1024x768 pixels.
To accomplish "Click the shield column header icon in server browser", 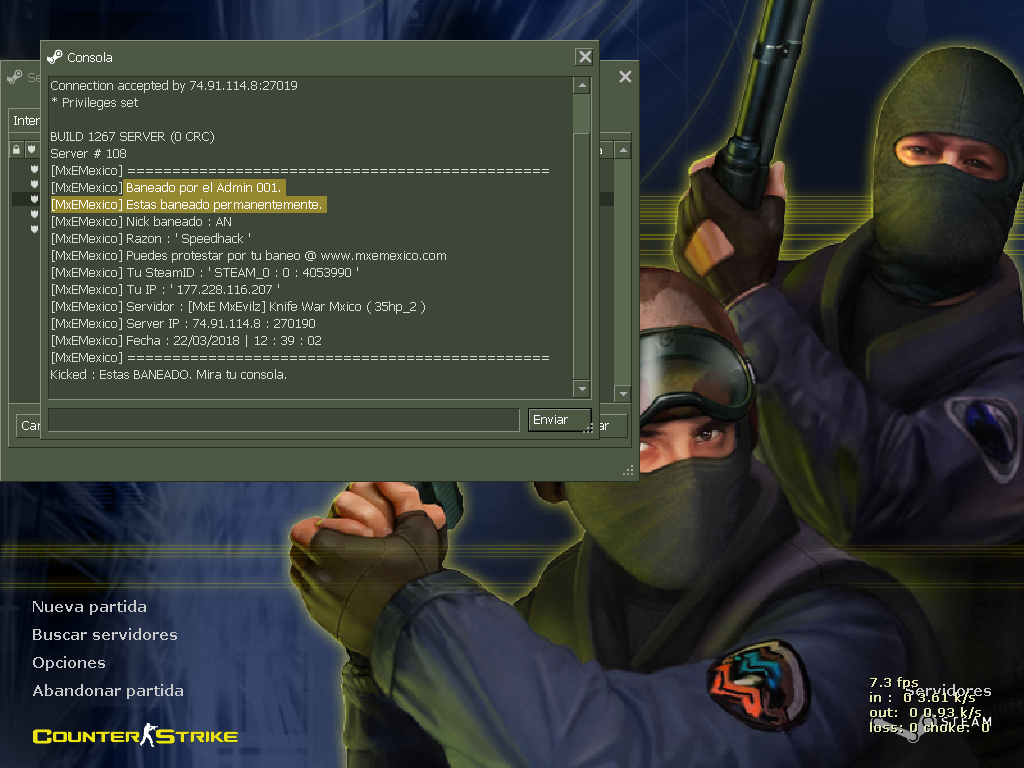I will click(x=31, y=150).
